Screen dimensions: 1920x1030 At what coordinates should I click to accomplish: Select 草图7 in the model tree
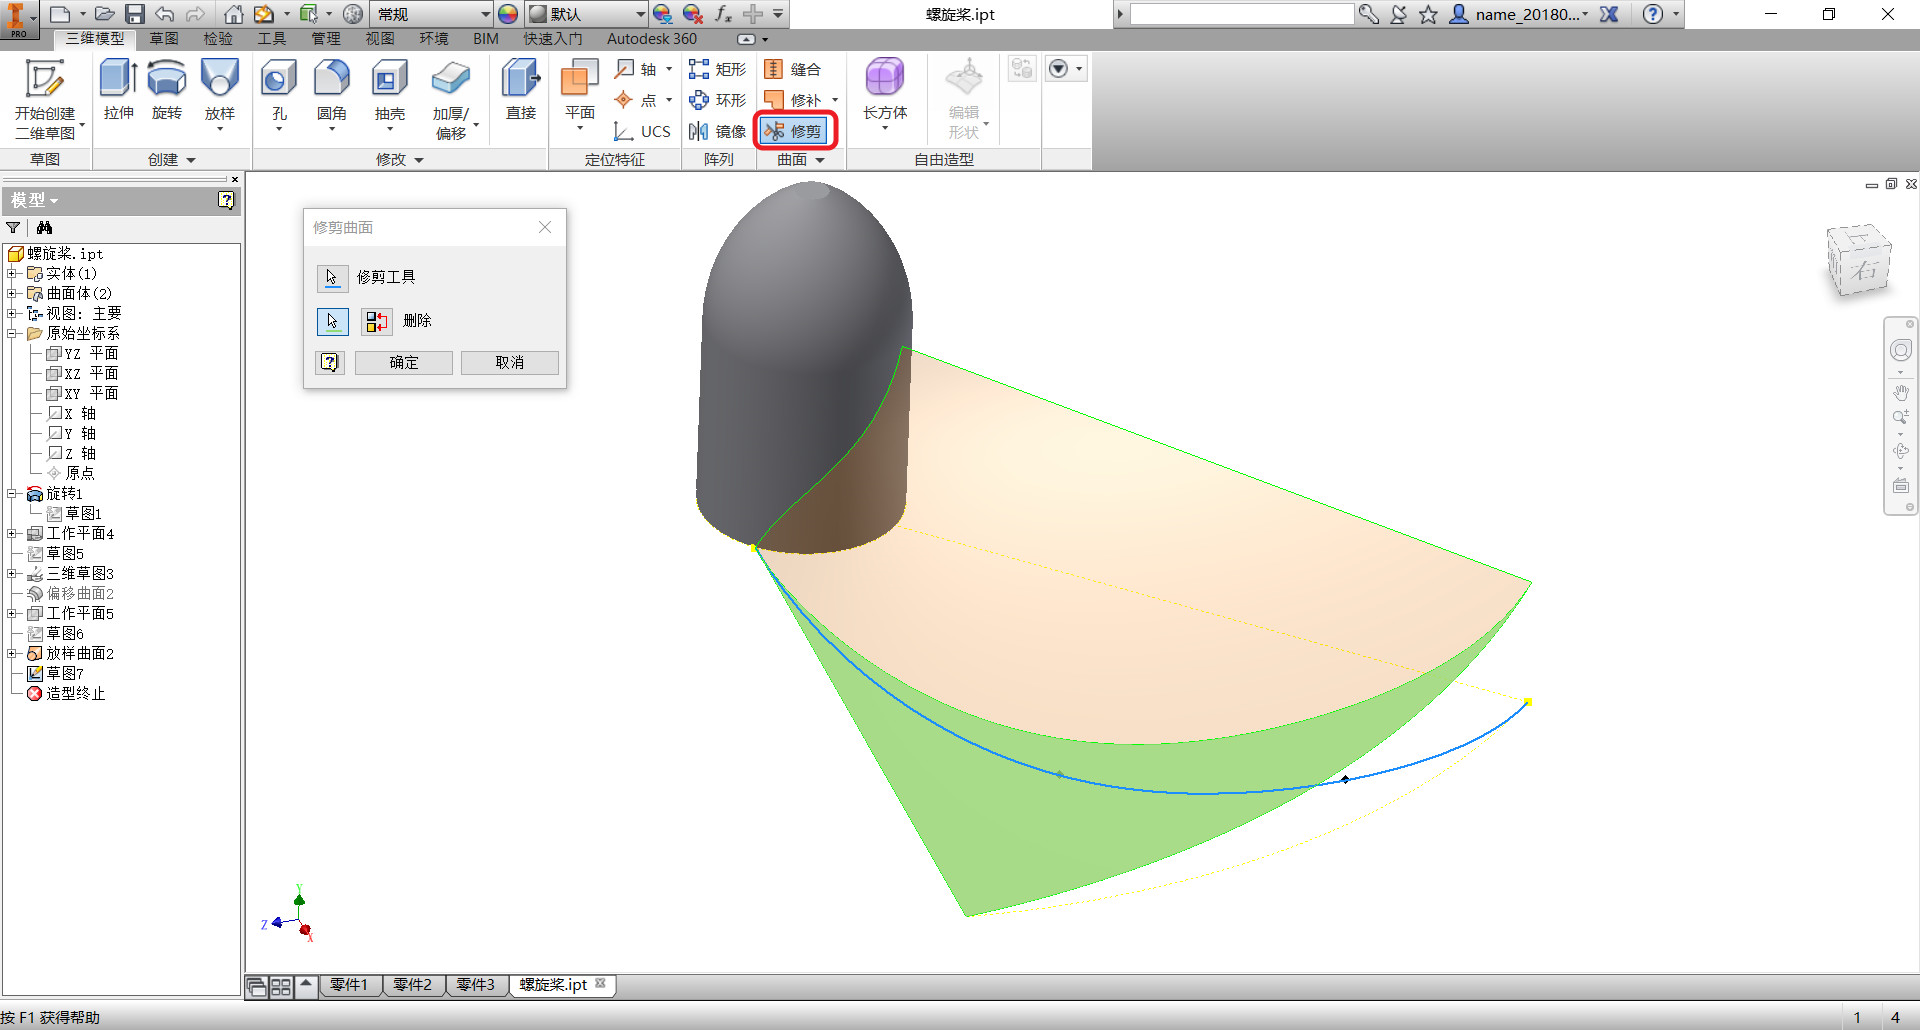(65, 673)
